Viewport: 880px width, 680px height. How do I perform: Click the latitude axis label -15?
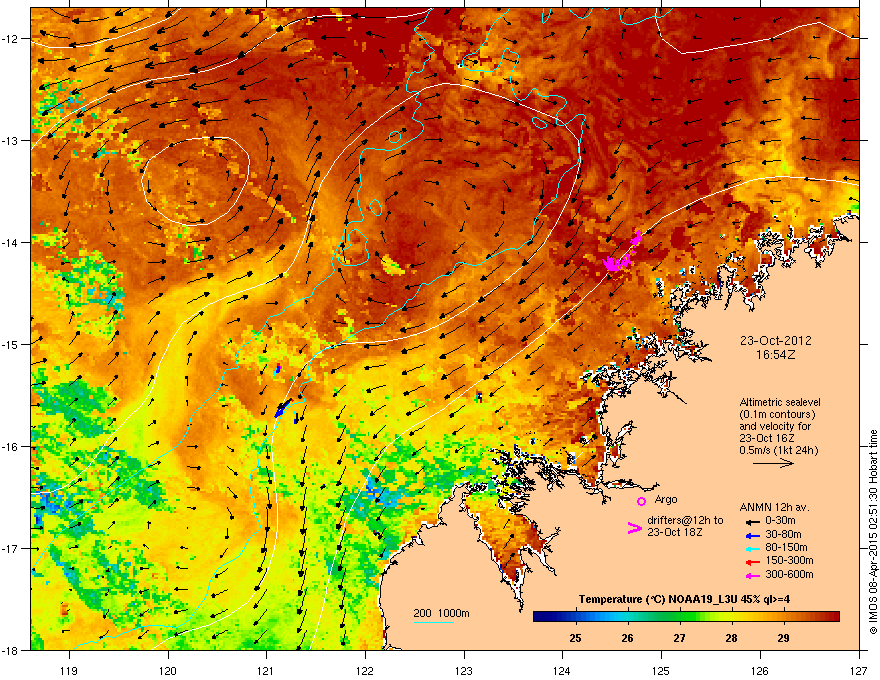tap(10, 344)
